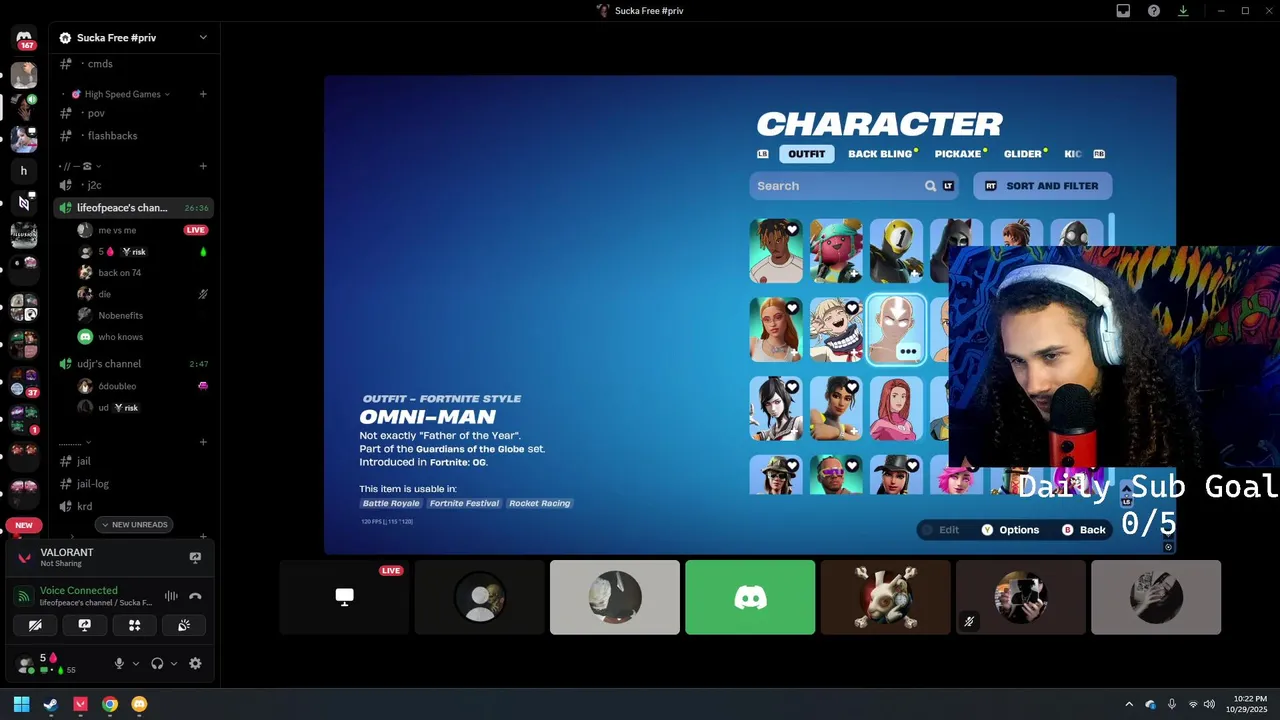The width and height of the screenshot is (1280, 720).
Task: Click the server icon with 37 badge
Action: coord(24,383)
